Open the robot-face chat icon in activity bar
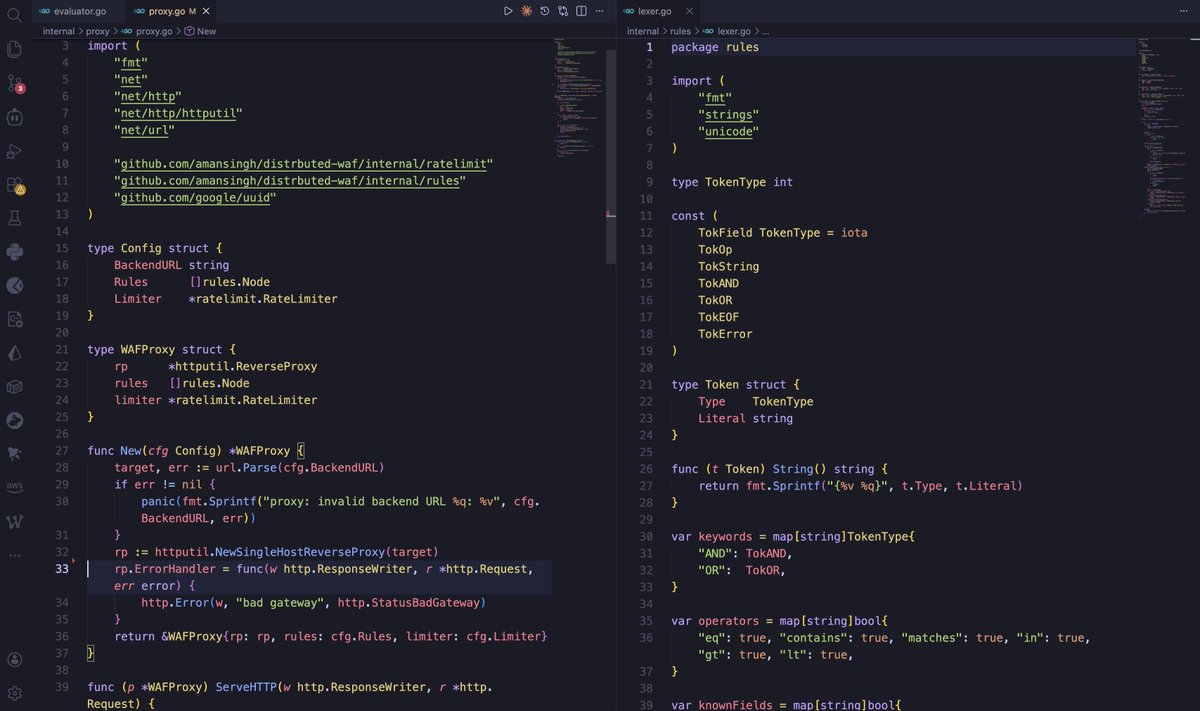Viewport: 1200px width, 711px height. click(15, 117)
